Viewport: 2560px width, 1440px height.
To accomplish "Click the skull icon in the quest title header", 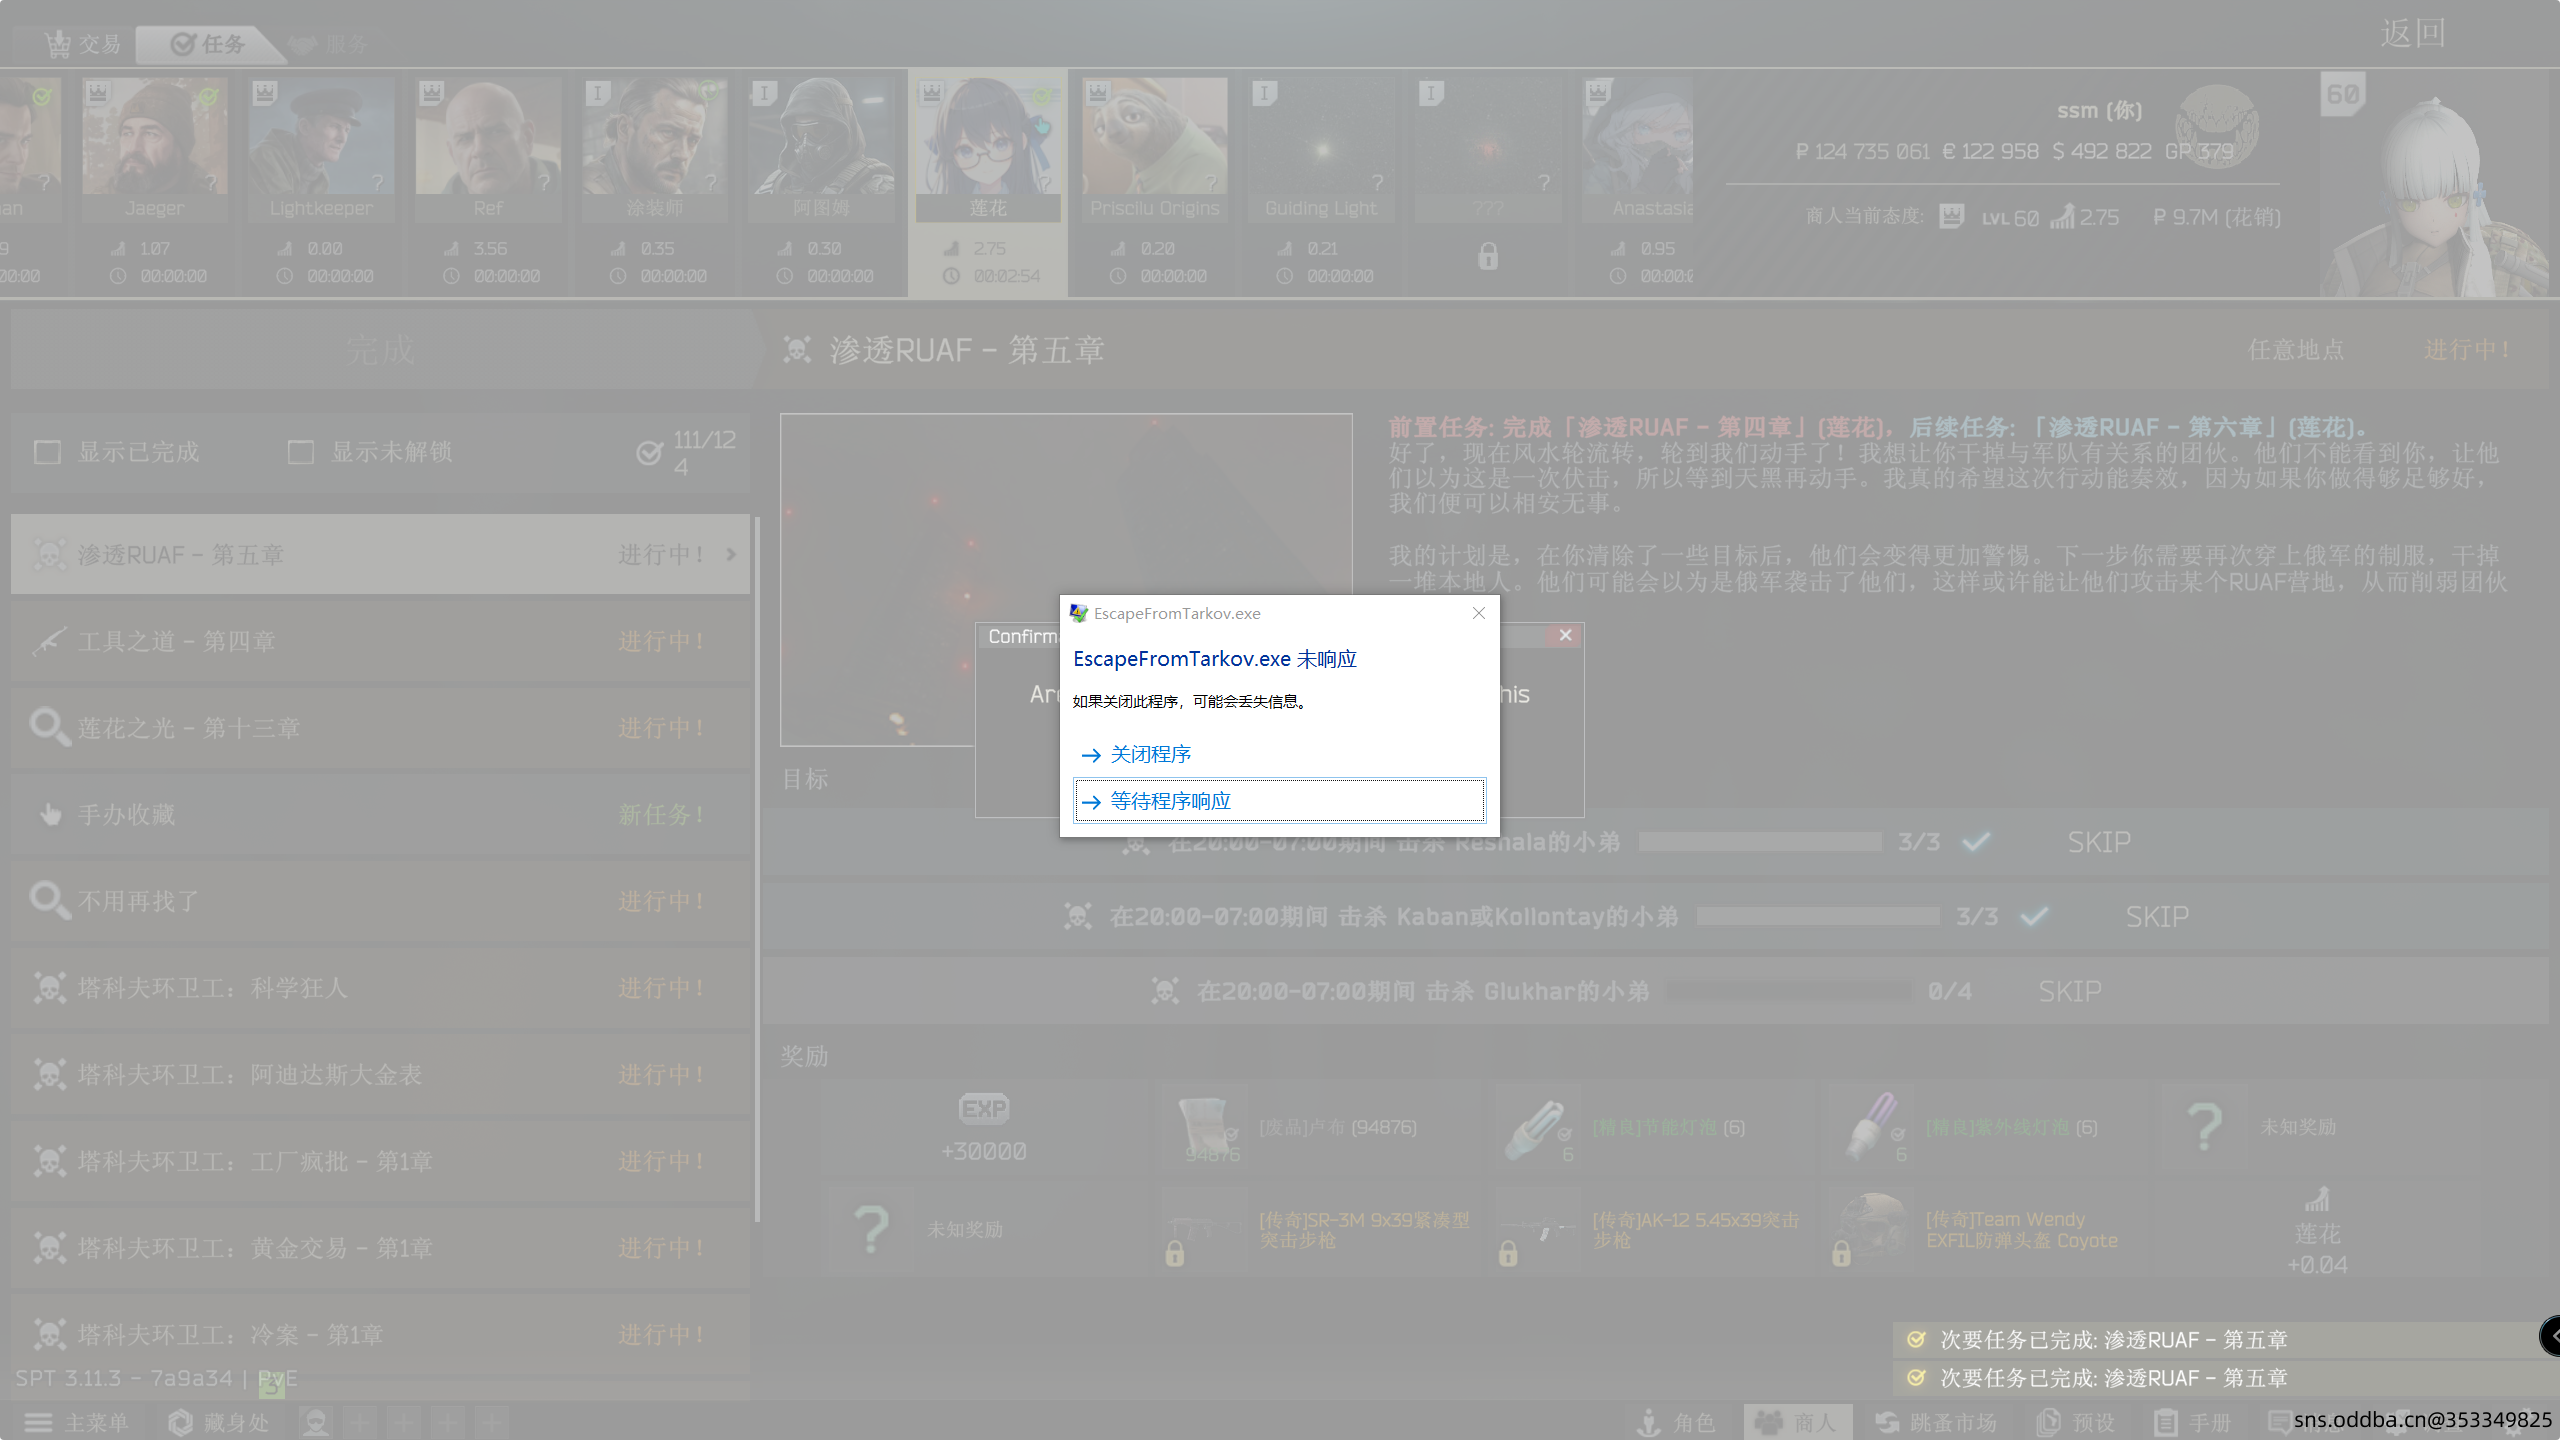I will (797, 350).
